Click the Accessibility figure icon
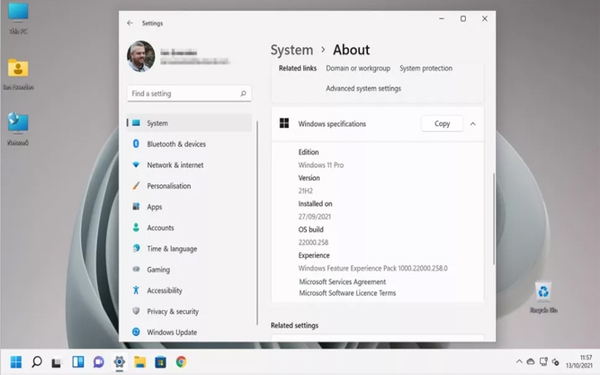Viewport: 600px width, 375px height. coord(136,290)
